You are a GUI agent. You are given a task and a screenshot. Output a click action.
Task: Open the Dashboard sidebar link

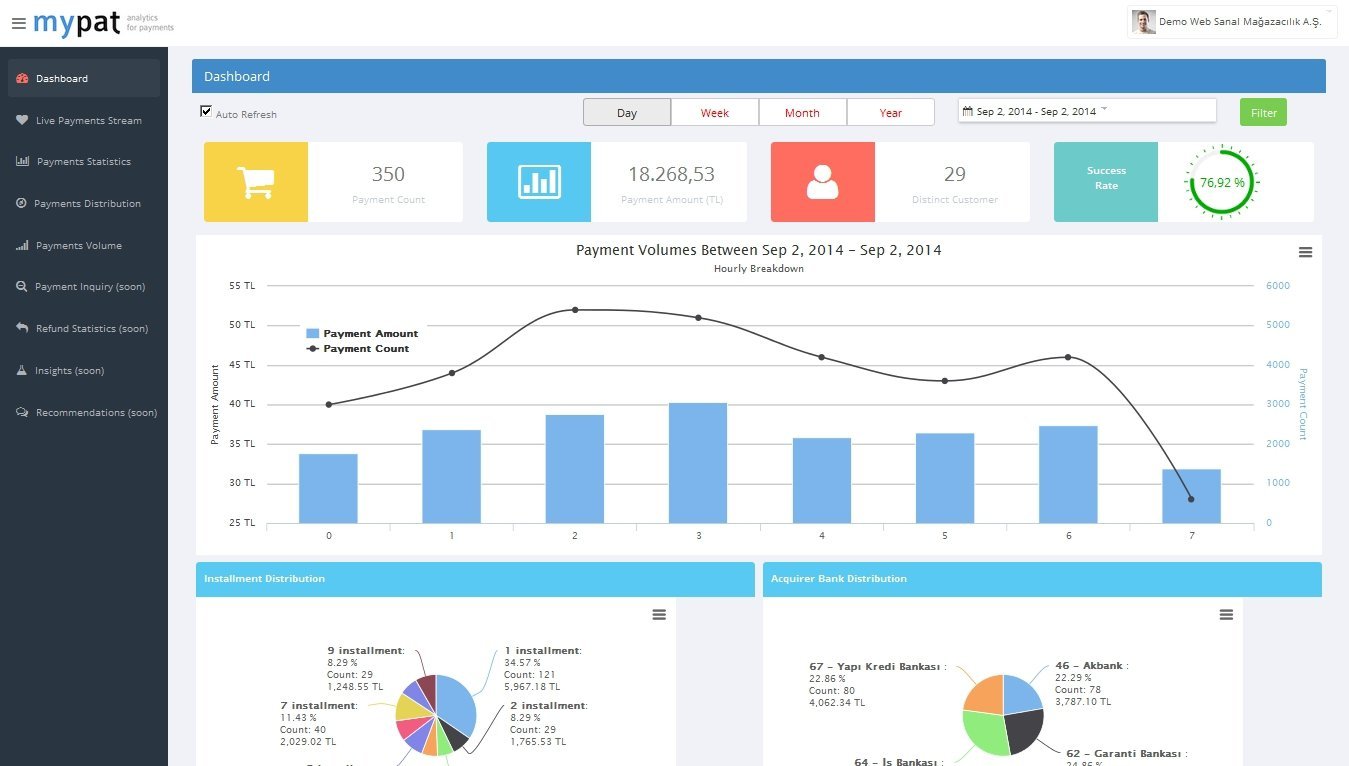[x=62, y=78]
